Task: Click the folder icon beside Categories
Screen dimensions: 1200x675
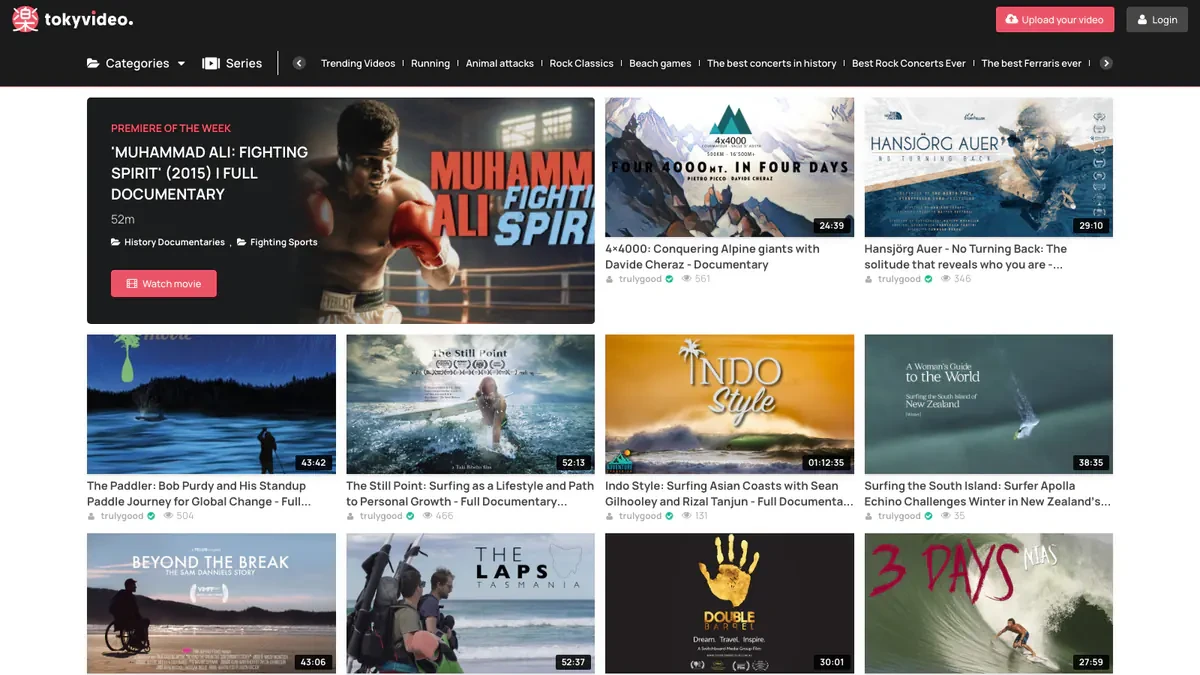Action: (x=93, y=63)
